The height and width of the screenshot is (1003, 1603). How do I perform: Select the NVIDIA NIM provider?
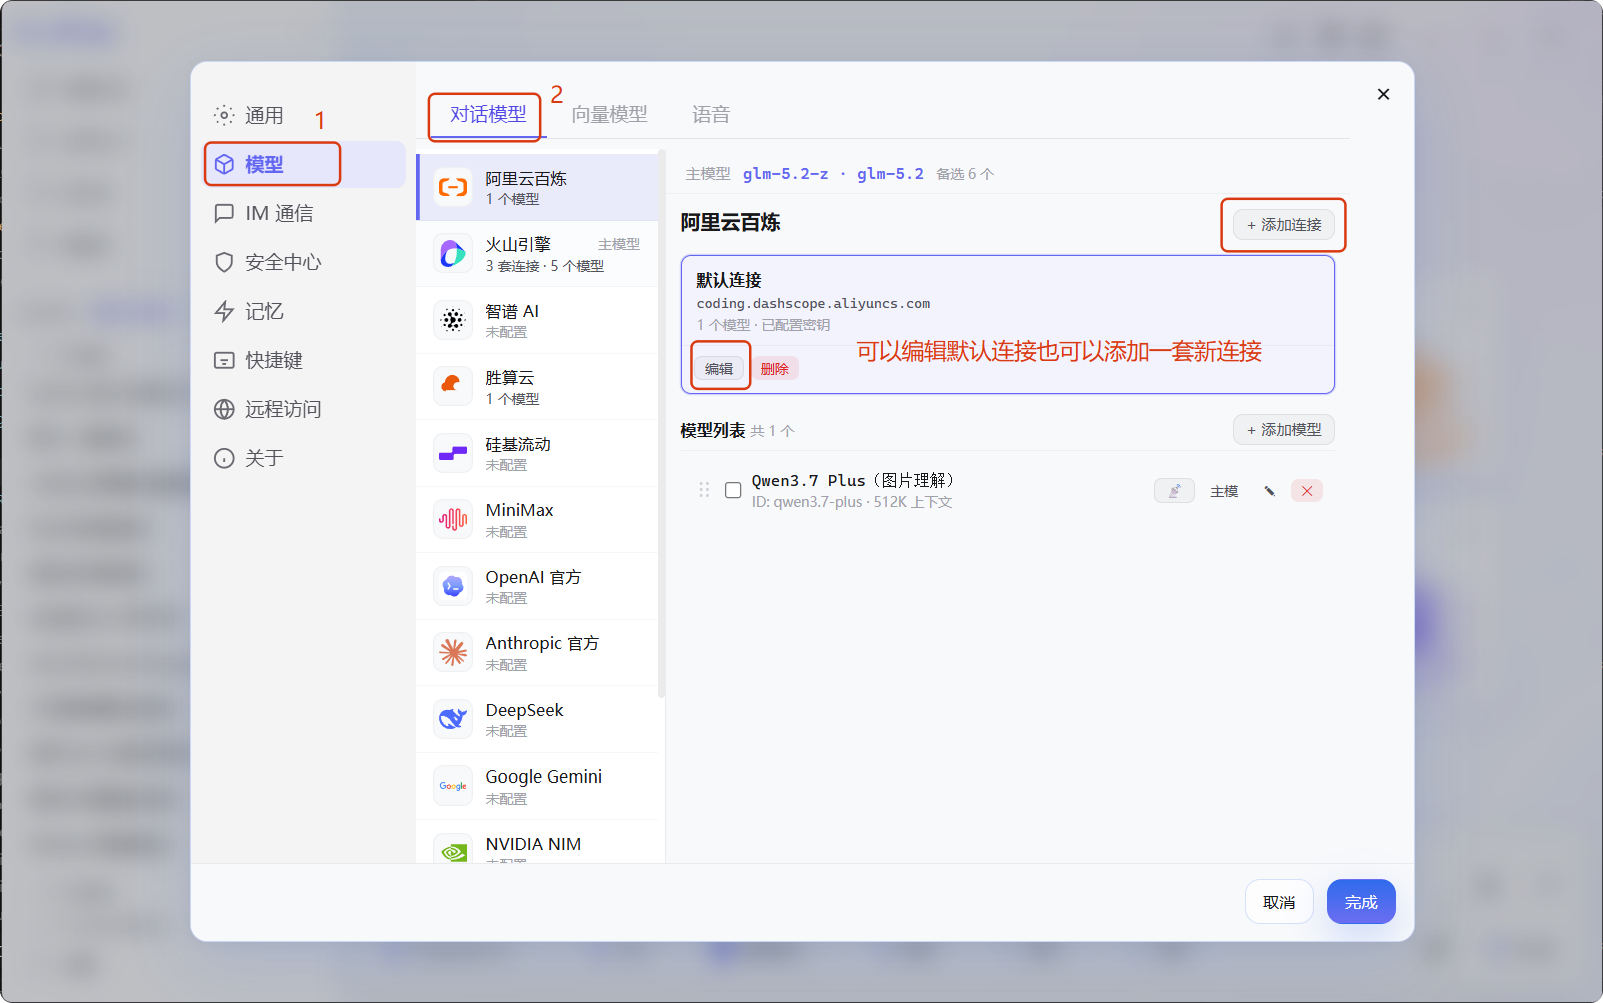537,842
